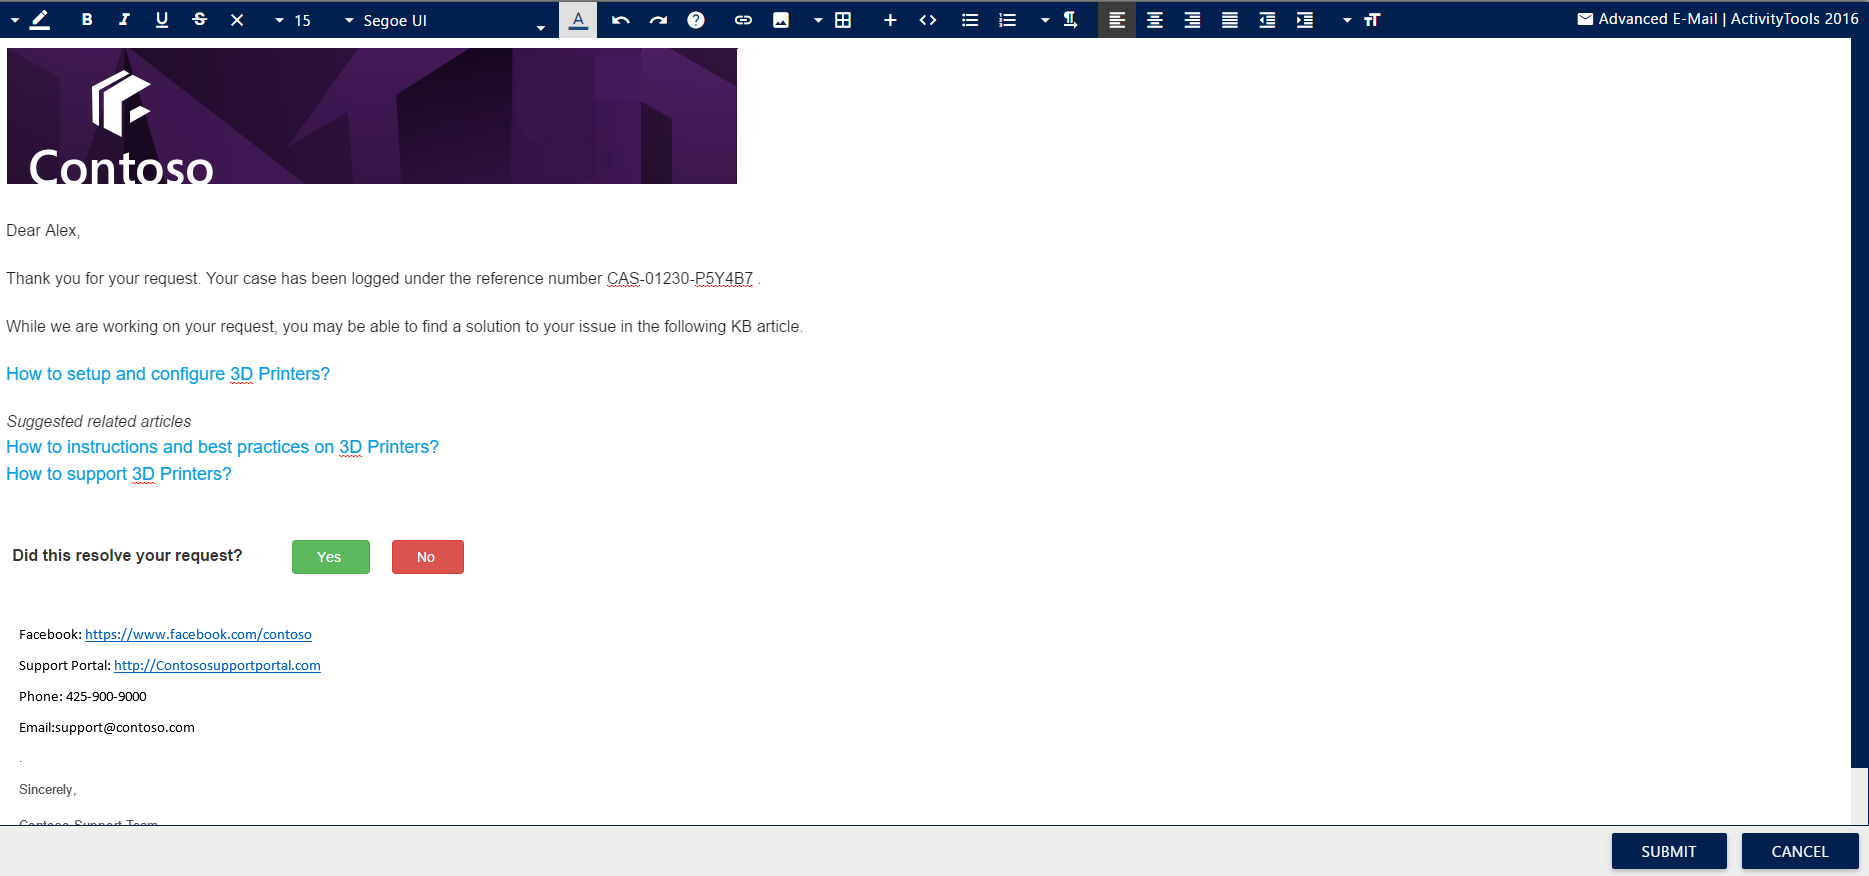Toggle italic formatting
Image resolution: width=1869 pixels, height=876 pixels.
pyautogui.click(x=124, y=20)
